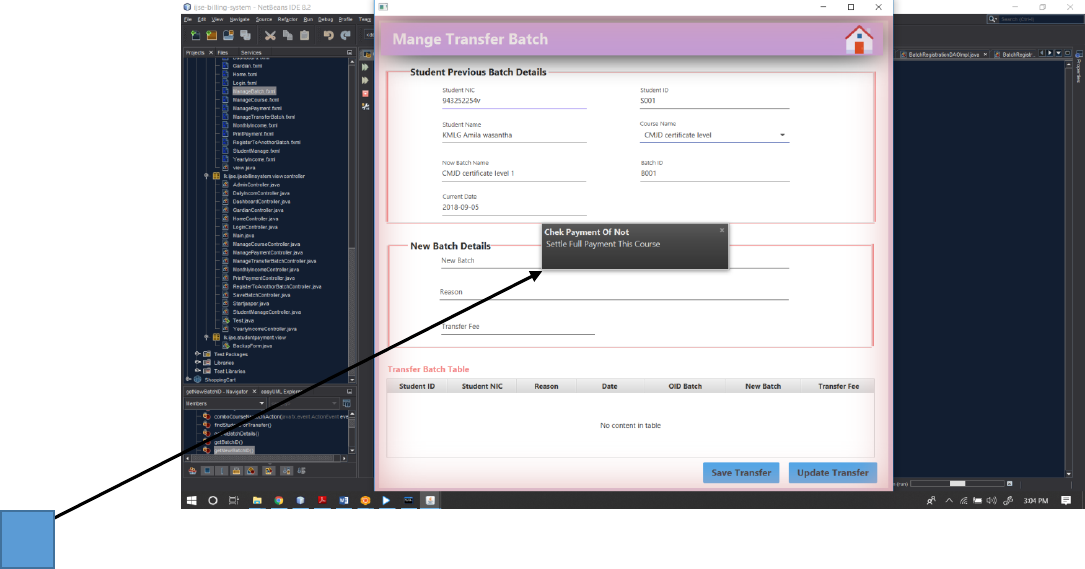1085x569 pixels.
Task: Click the down arrow of the Projects panel scrollbar
Action: pyautogui.click(x=352, y=379)
